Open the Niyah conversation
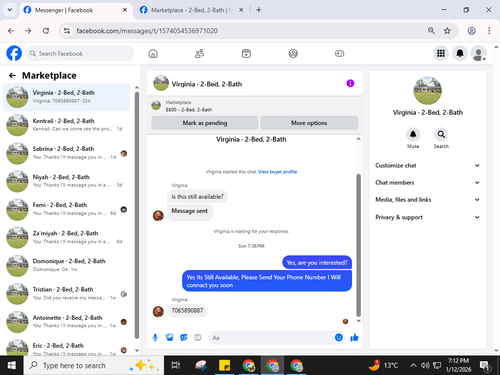Viewport: 500px width, 375px height. [67, 181]
